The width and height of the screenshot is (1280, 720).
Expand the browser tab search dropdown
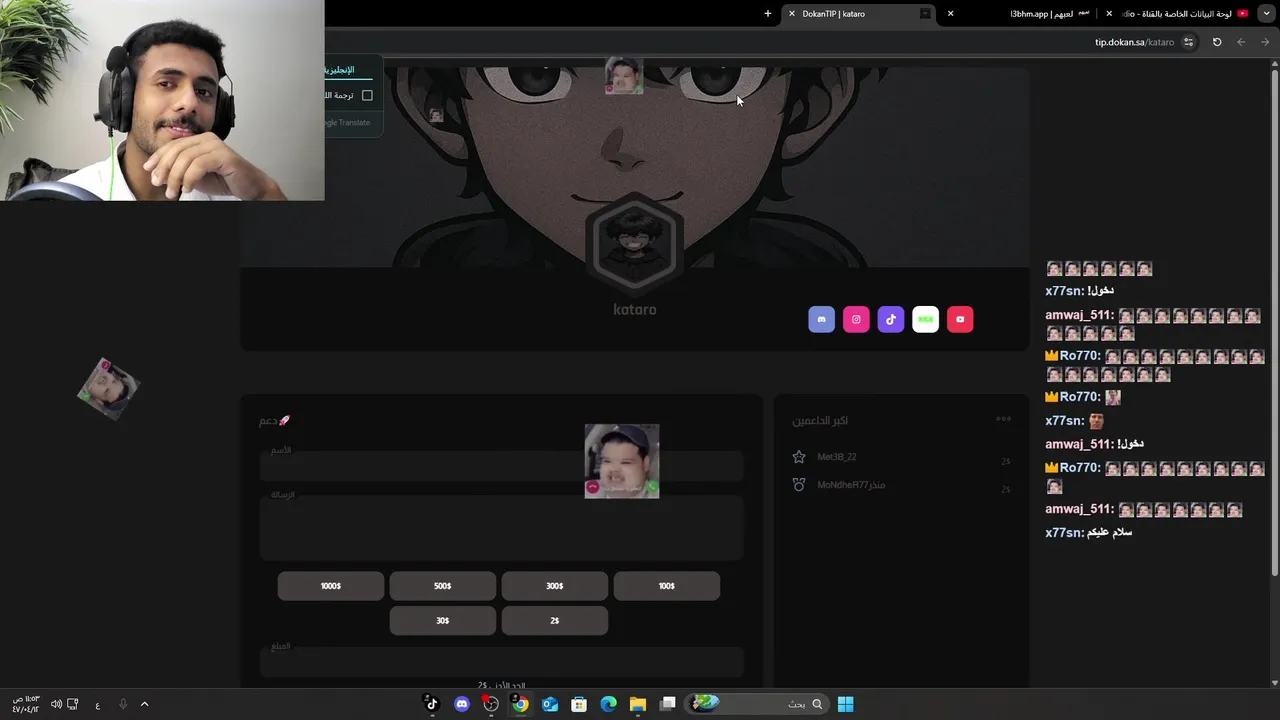1267,14
